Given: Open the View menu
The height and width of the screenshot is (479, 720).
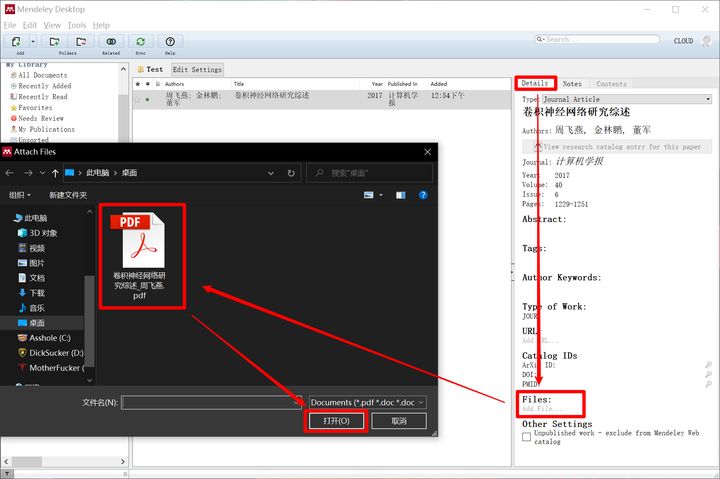Looking at the screenshot, I should pos(52,25).
